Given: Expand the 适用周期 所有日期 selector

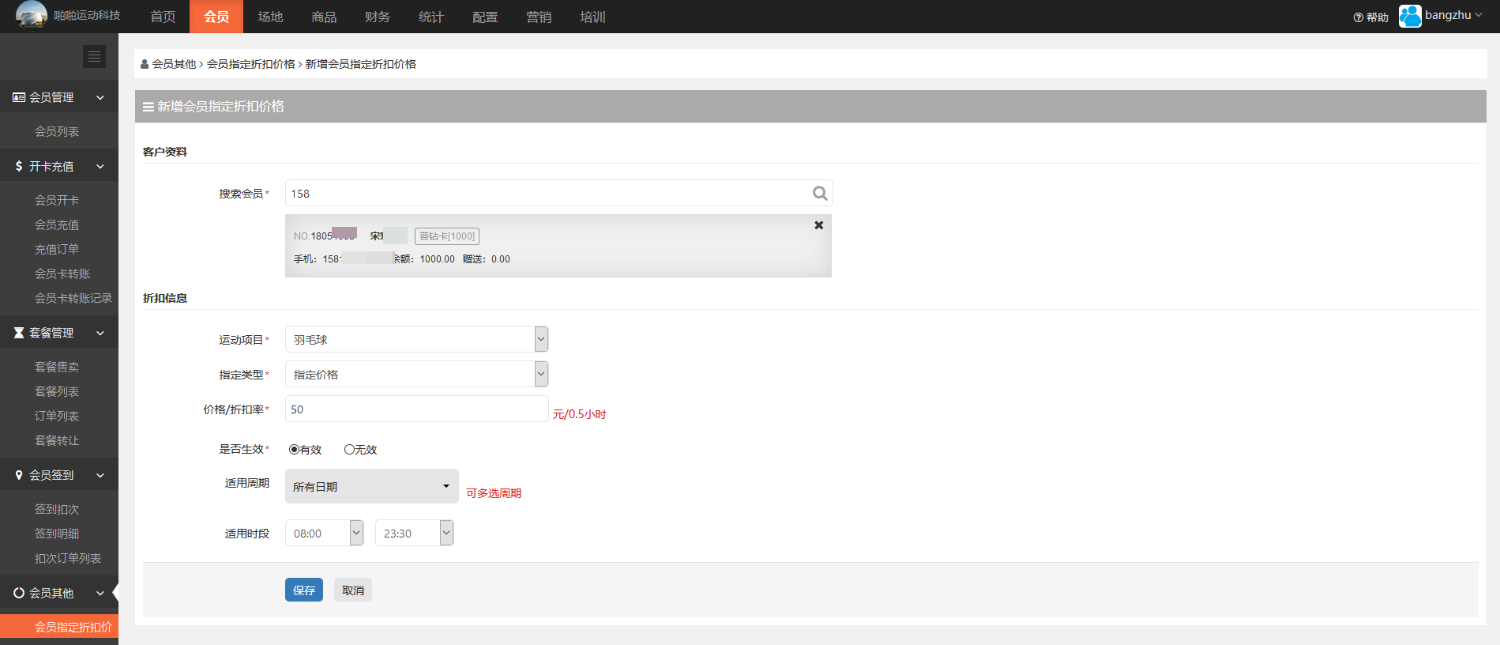Looking at the screenshot, I should tap(371, 487).
